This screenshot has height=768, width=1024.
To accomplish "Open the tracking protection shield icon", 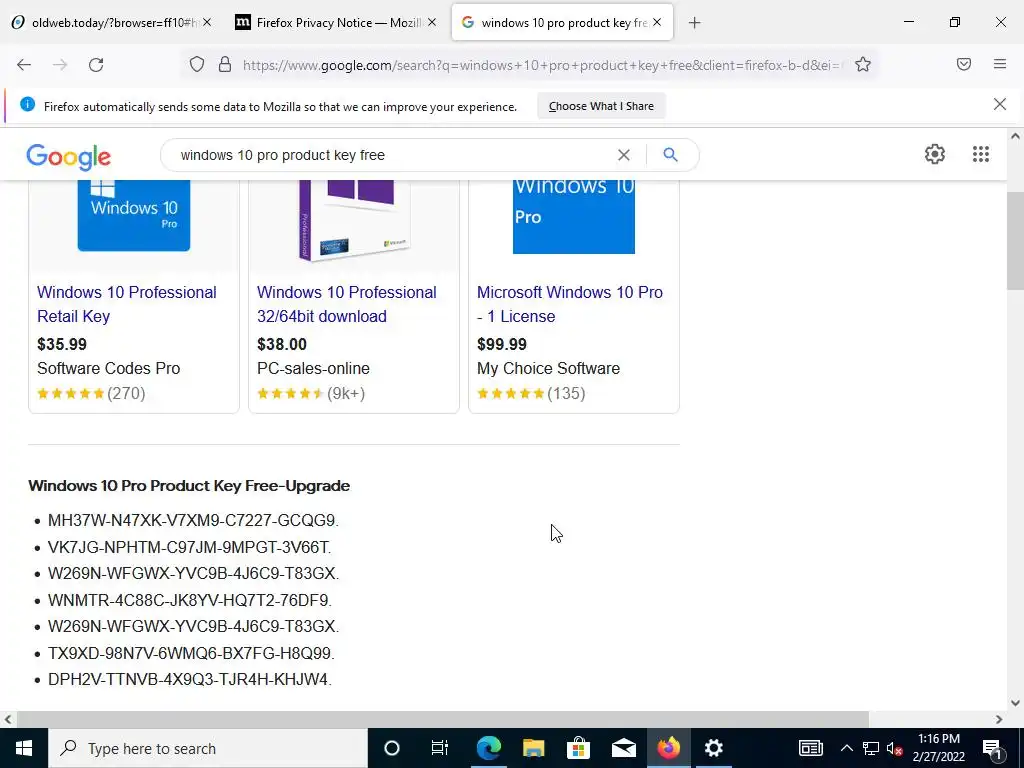I will (x=197, y=65).
